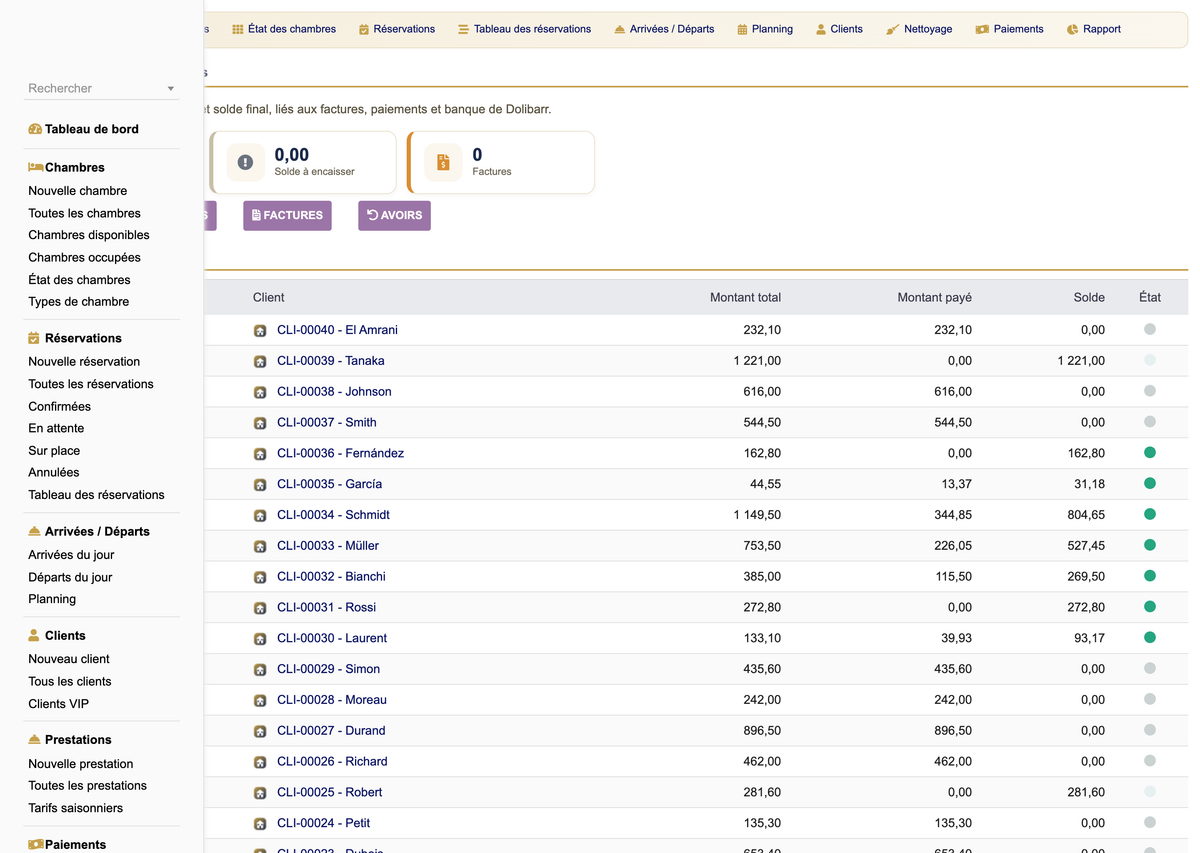Click the AVOIRS button

(394, 215)
